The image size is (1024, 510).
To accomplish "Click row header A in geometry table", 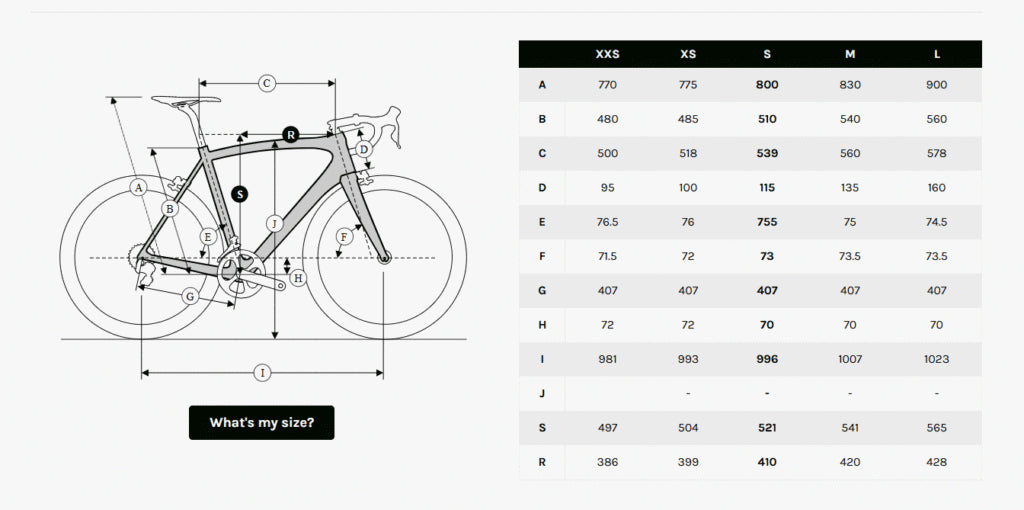I will click(542, 85).
